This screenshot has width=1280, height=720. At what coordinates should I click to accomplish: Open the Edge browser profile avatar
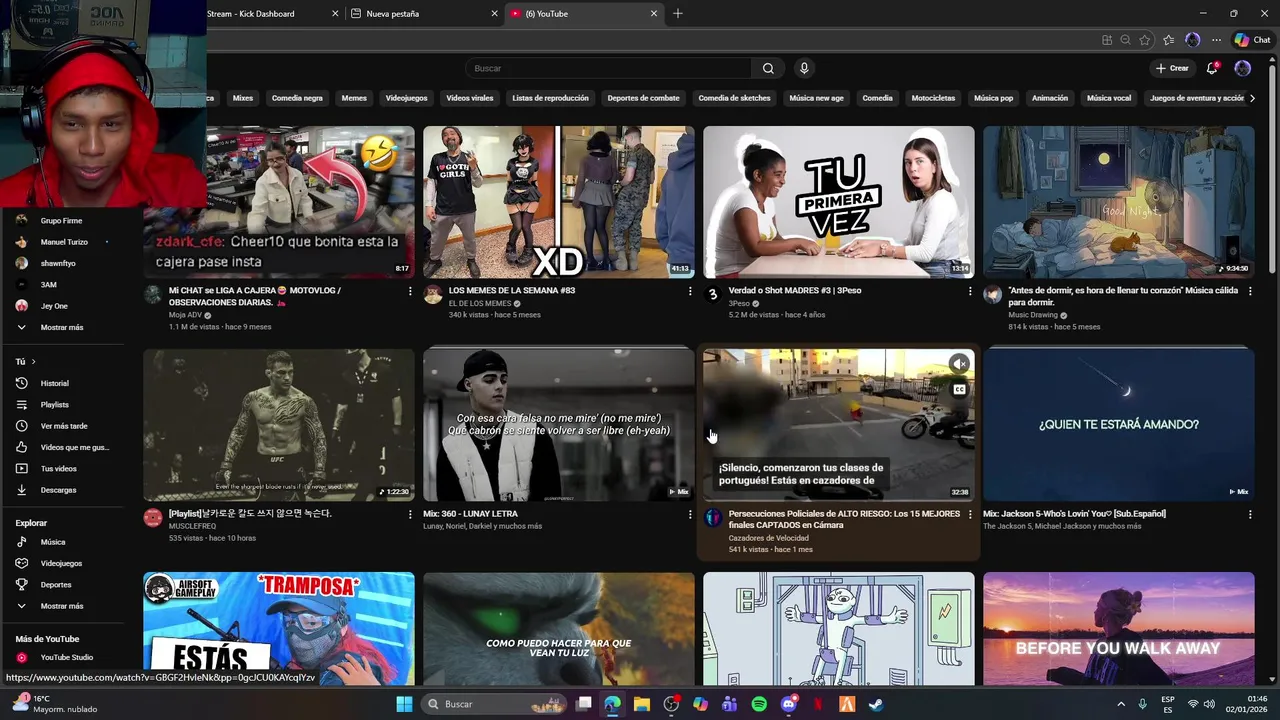[1192, 40]
